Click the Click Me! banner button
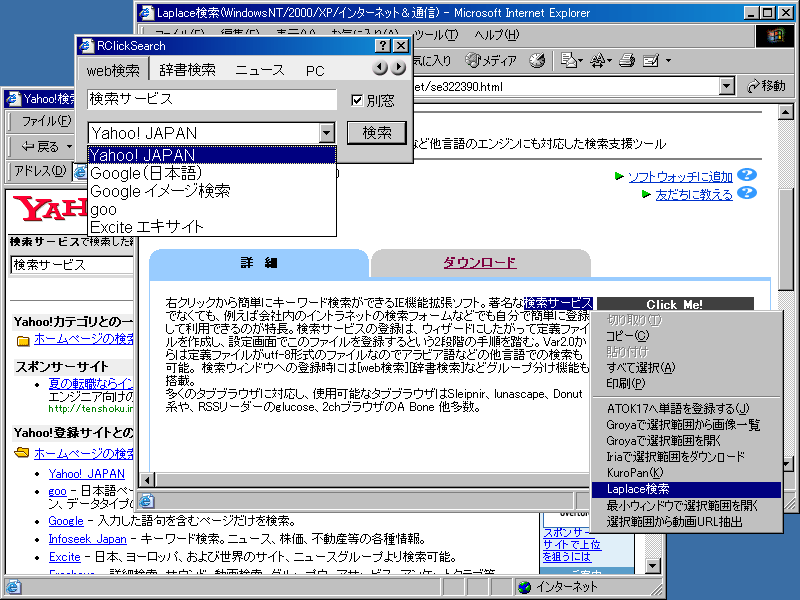The height and width of the screenshot is (600, 800). coord(675,304)
